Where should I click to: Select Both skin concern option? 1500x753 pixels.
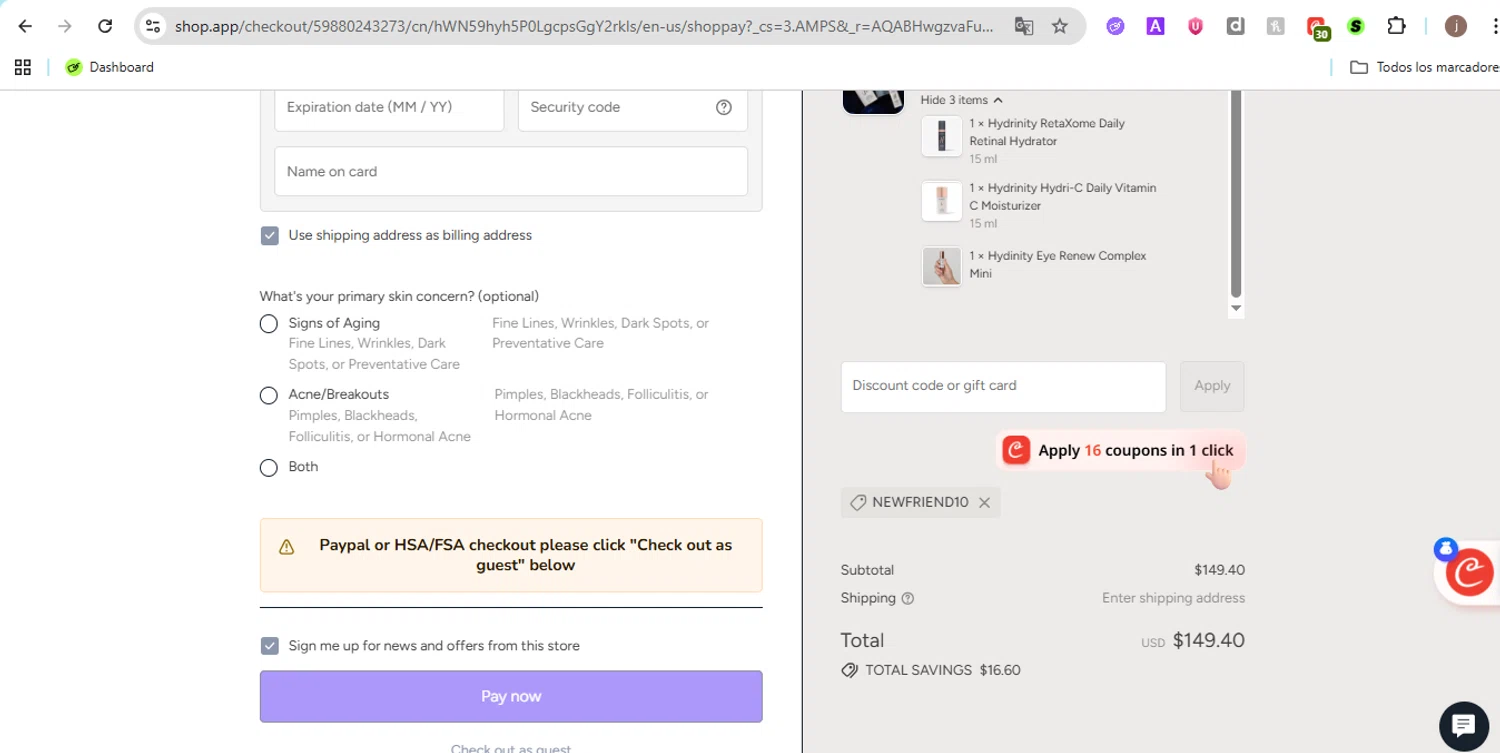269,467
